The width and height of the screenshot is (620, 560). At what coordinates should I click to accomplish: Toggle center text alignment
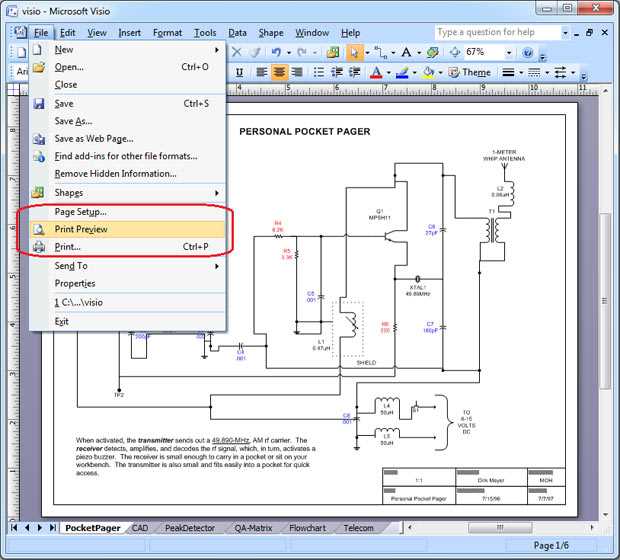pos(279,72)
